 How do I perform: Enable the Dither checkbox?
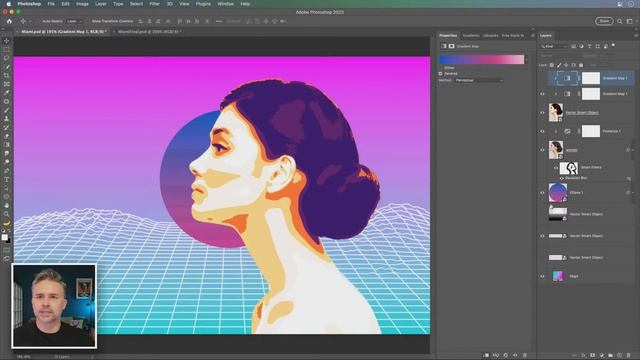[440, 68]
